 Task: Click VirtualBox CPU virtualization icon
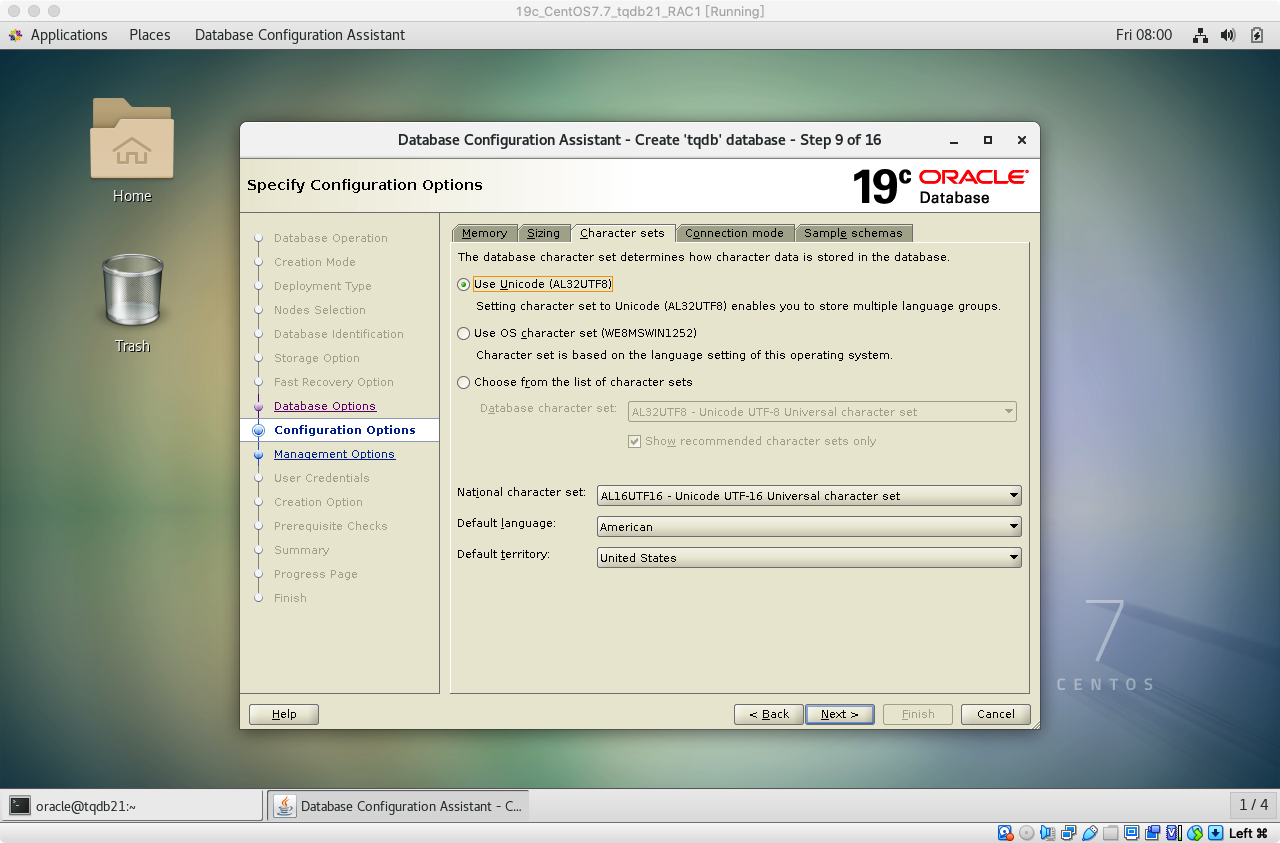(x=1174, y=833)
